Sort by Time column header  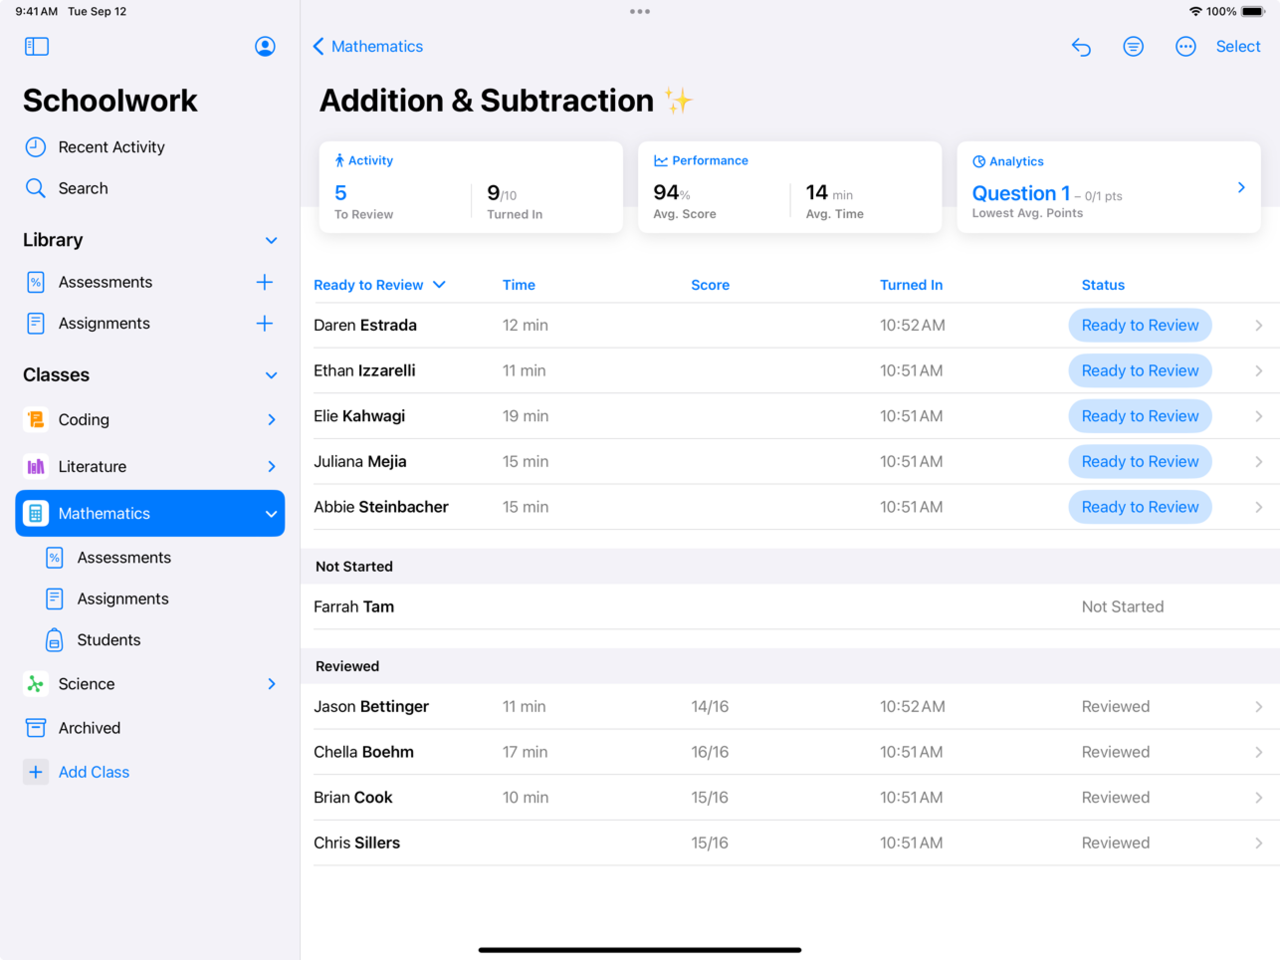click(519, 285)
